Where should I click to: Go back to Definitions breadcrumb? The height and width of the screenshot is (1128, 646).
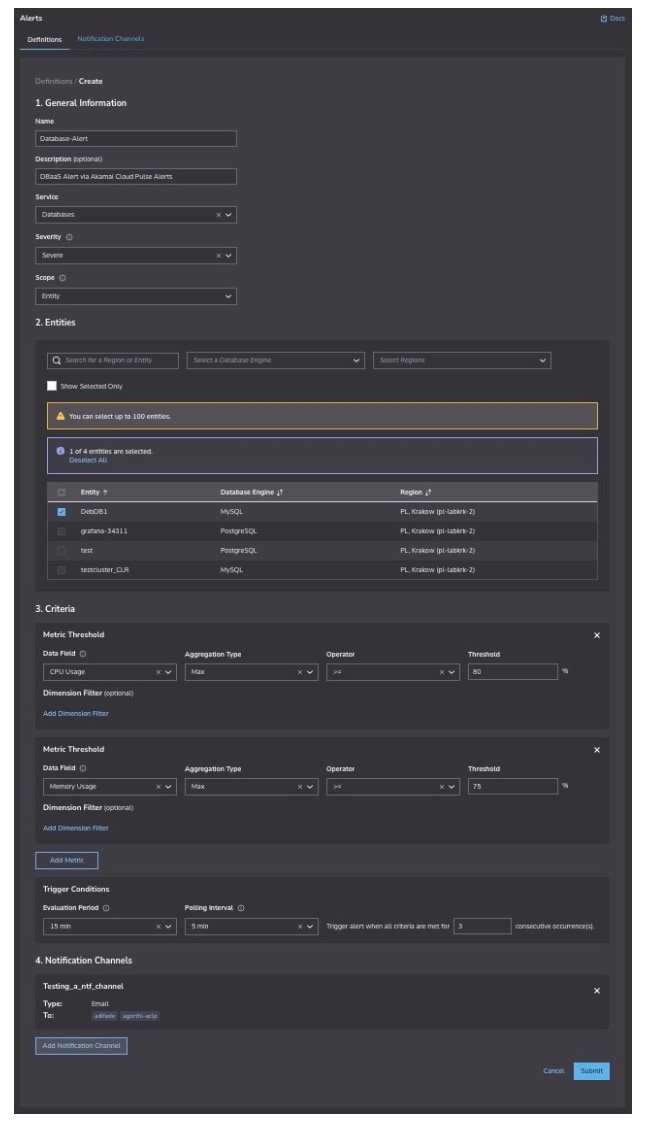54,81
